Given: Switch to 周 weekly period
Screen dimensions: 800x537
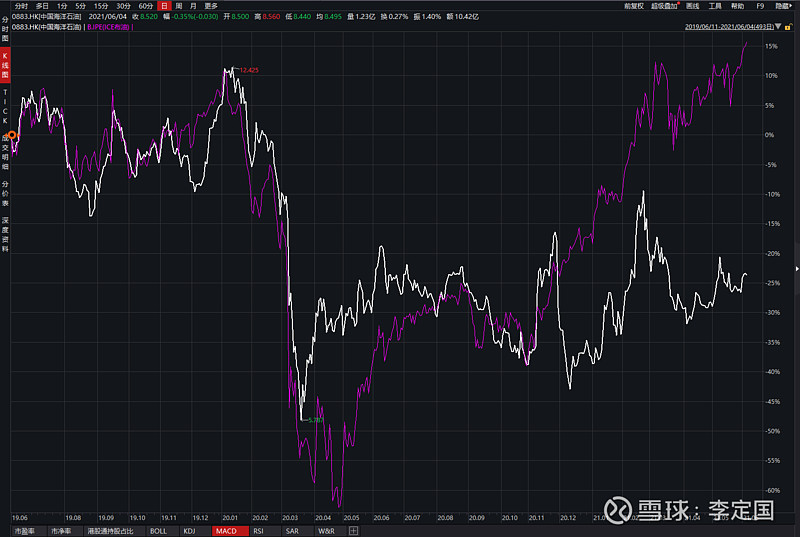Looking at the screenshot, I should point(179,6).
